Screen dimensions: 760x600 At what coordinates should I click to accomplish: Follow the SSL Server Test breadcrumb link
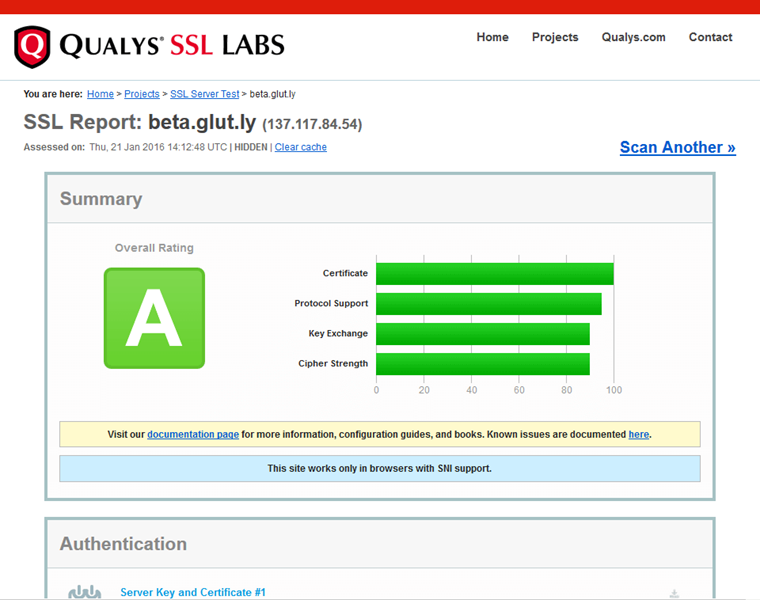[205, 94]
